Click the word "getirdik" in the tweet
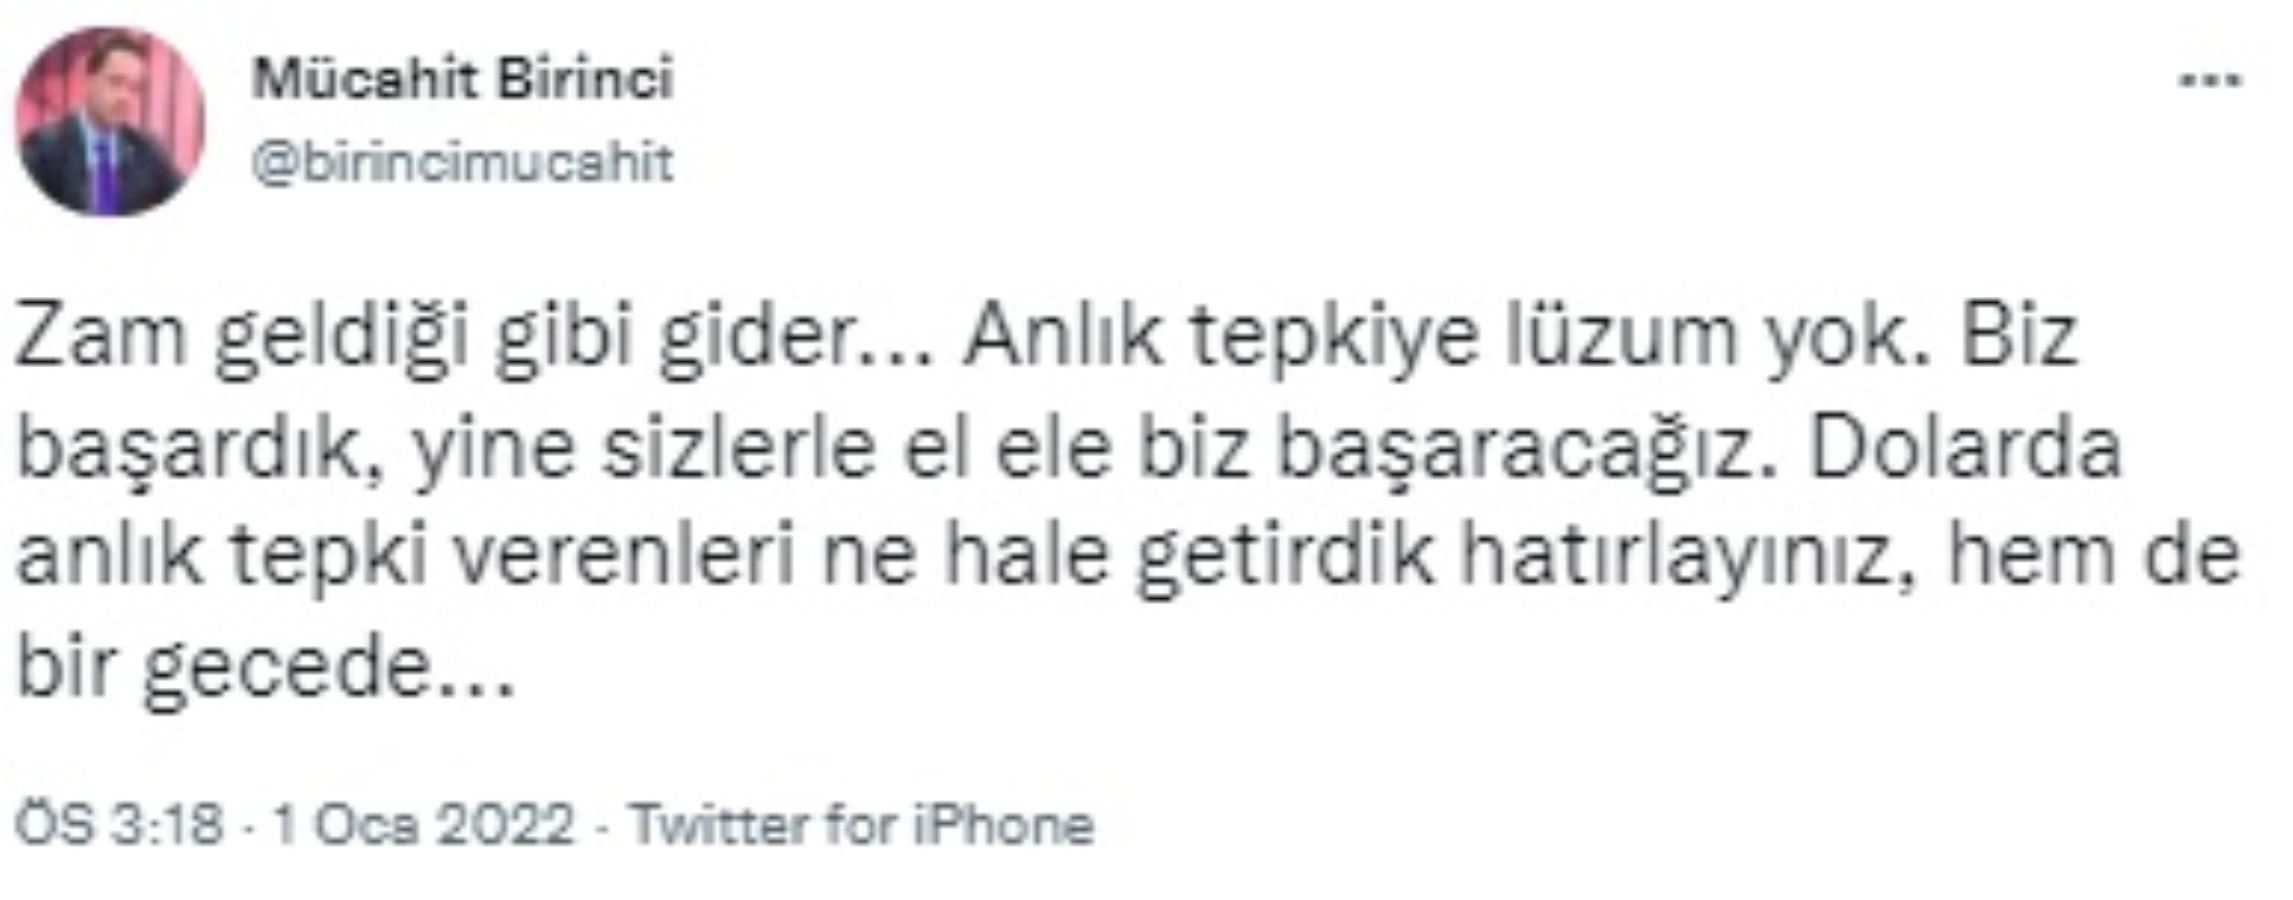The image size is (2293, 900). coord(1285,558)
